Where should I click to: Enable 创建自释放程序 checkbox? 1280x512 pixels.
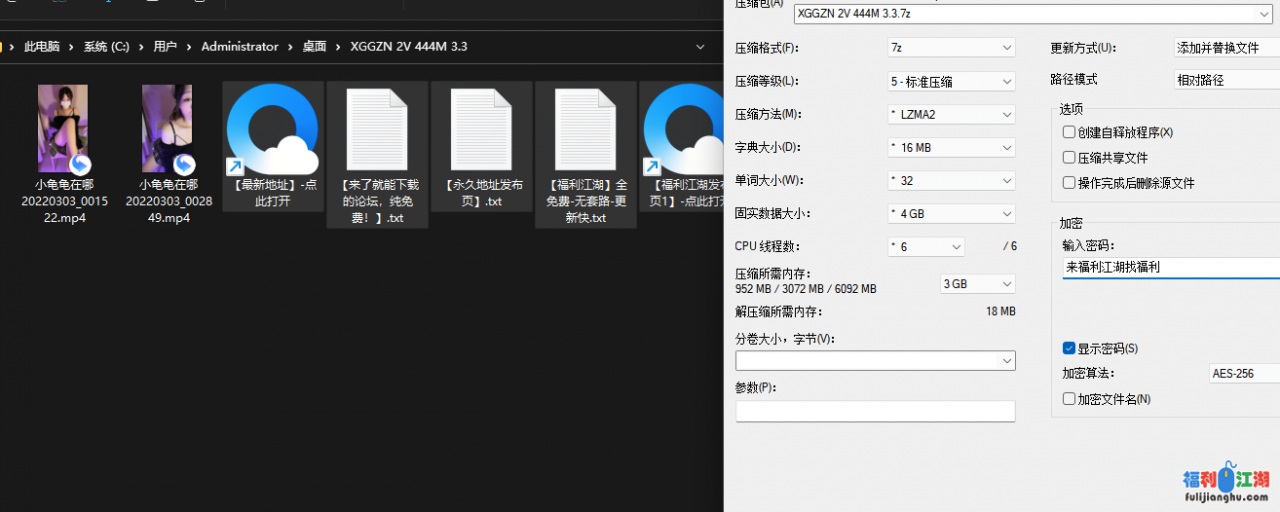[1069, 132]
